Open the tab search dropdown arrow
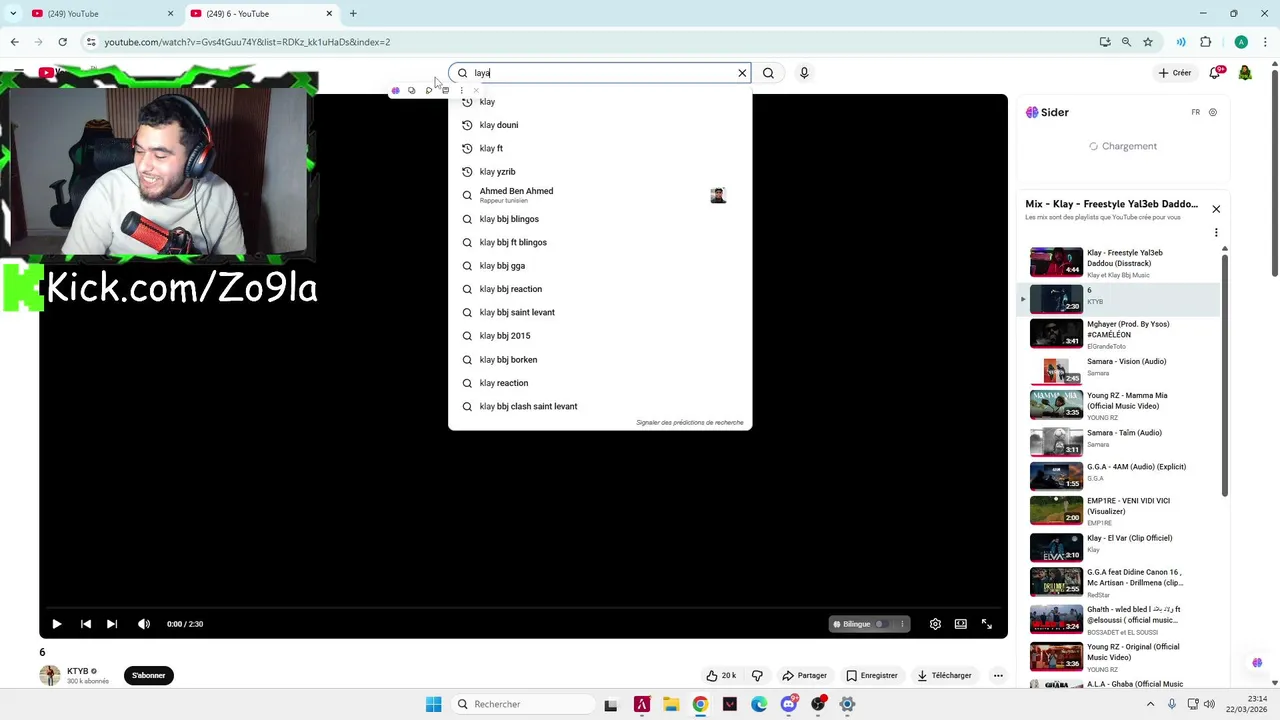Screen dimensions: 1280x720 coord(13,14)
